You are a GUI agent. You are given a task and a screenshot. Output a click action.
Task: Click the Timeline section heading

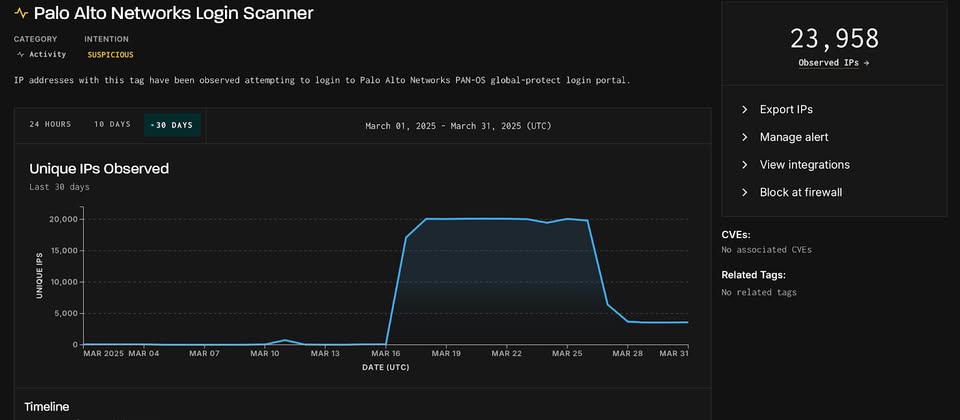coord(47,407)
